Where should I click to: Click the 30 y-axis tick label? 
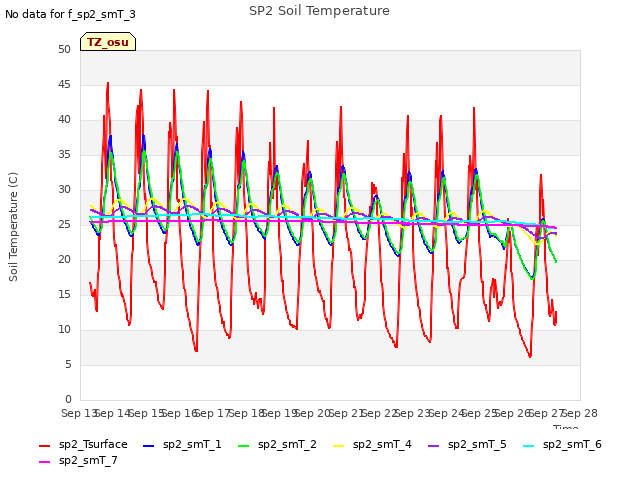point(64,190)
